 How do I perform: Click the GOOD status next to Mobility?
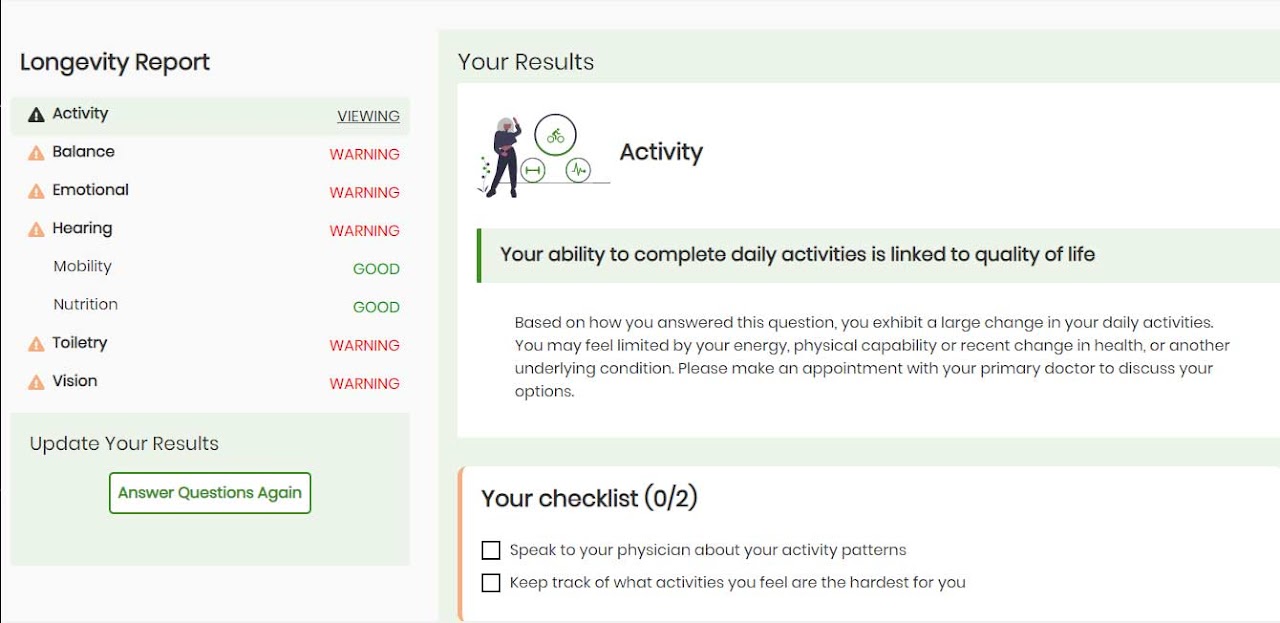376,269
